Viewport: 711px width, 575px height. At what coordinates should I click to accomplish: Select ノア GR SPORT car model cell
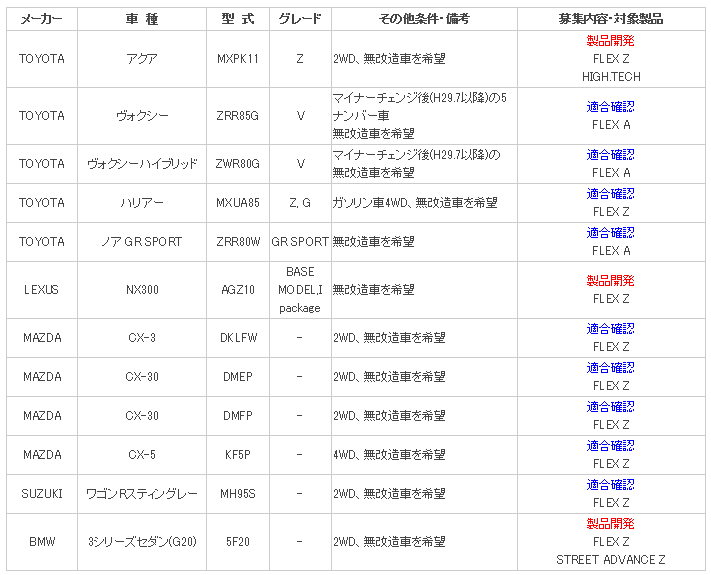[142, 242]
